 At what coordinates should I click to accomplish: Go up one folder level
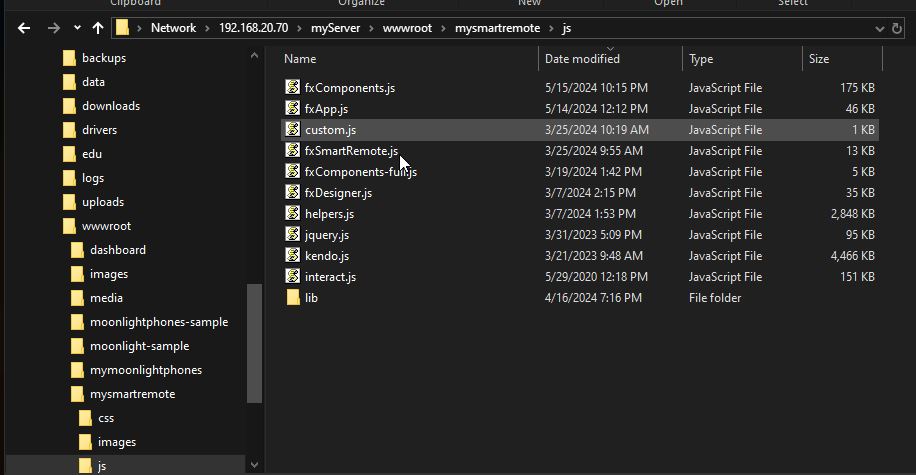(x=98, y=28)
